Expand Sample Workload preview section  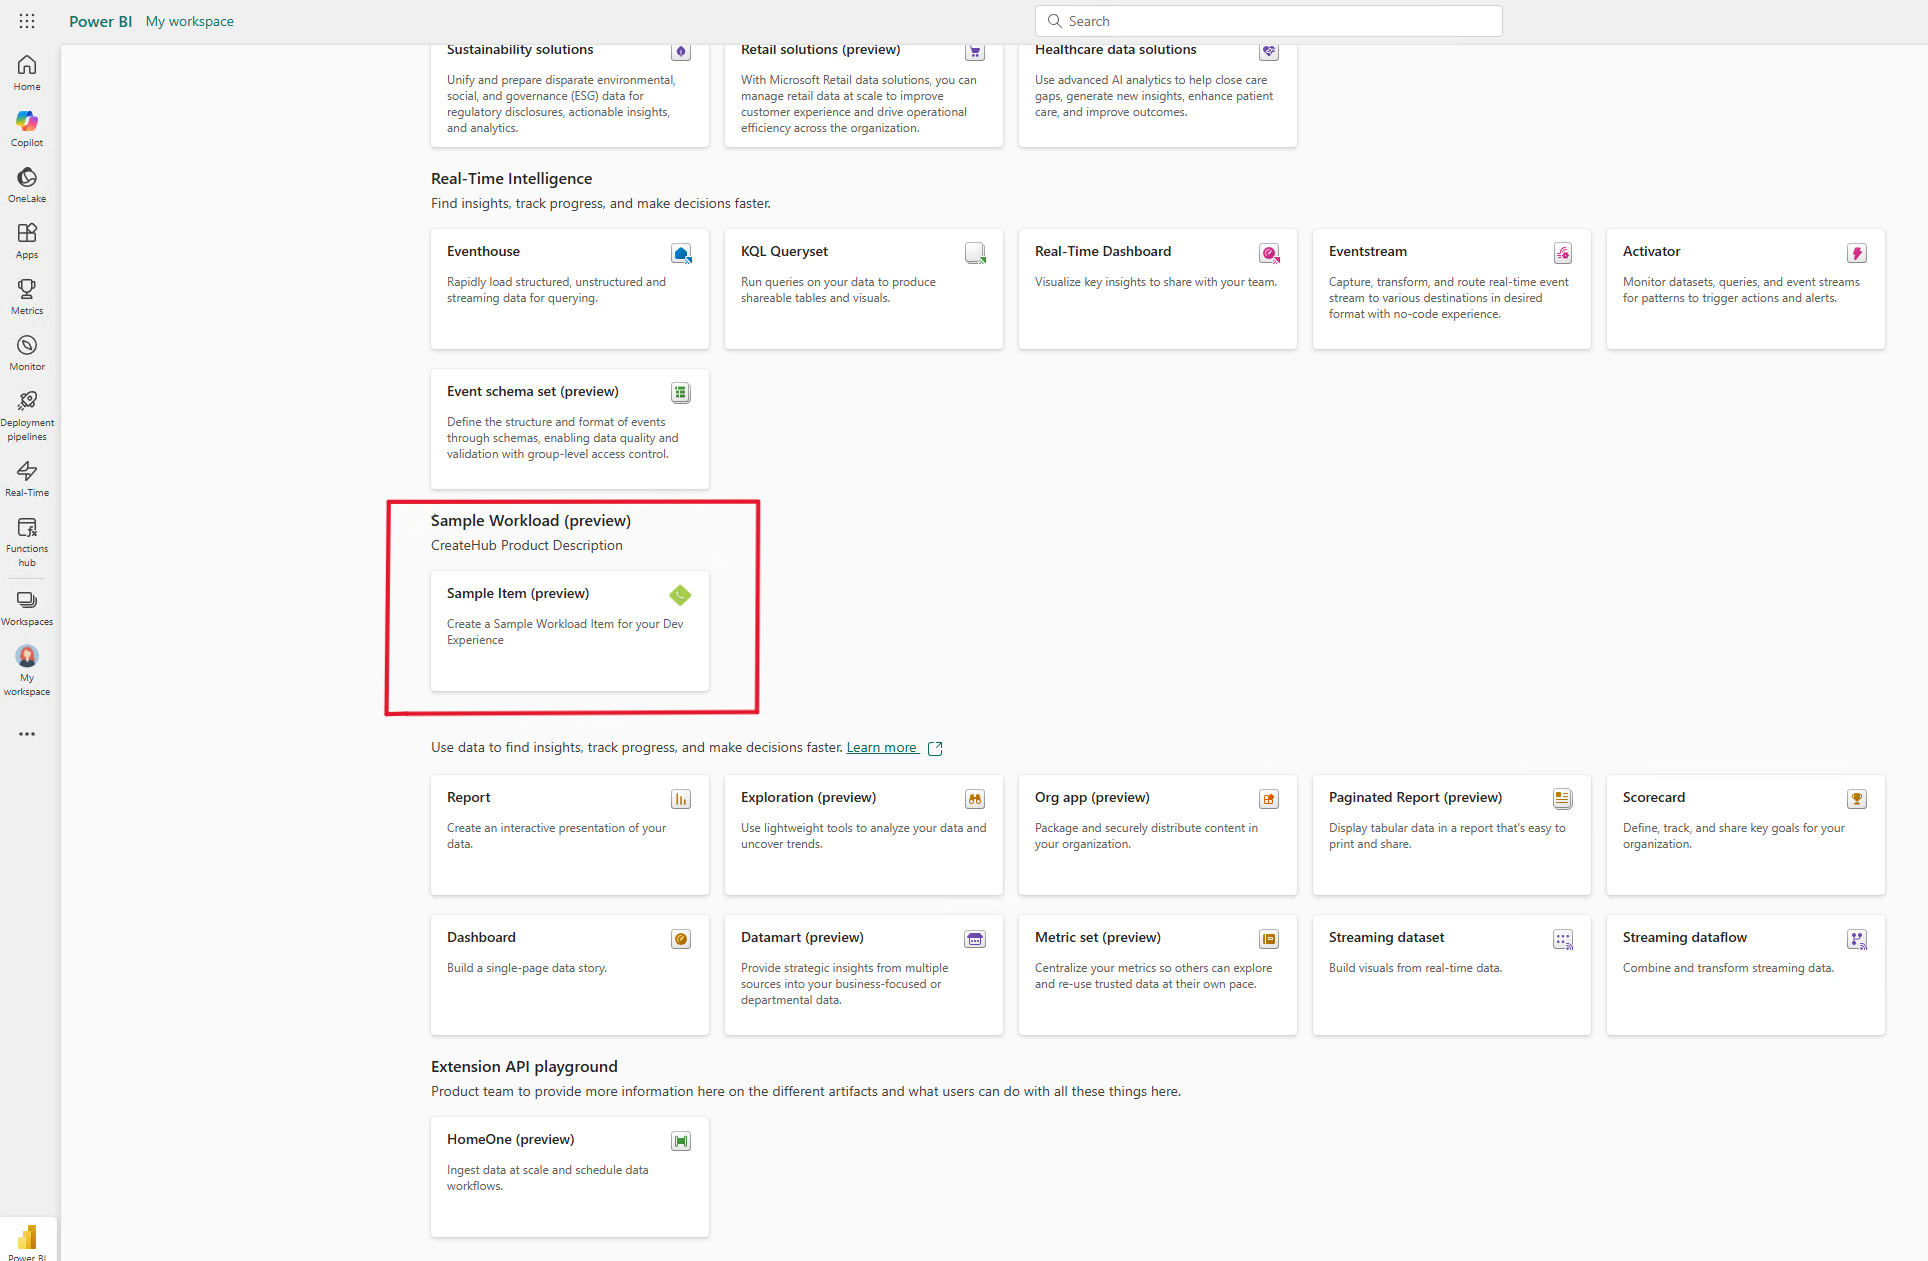pos(531,521)
